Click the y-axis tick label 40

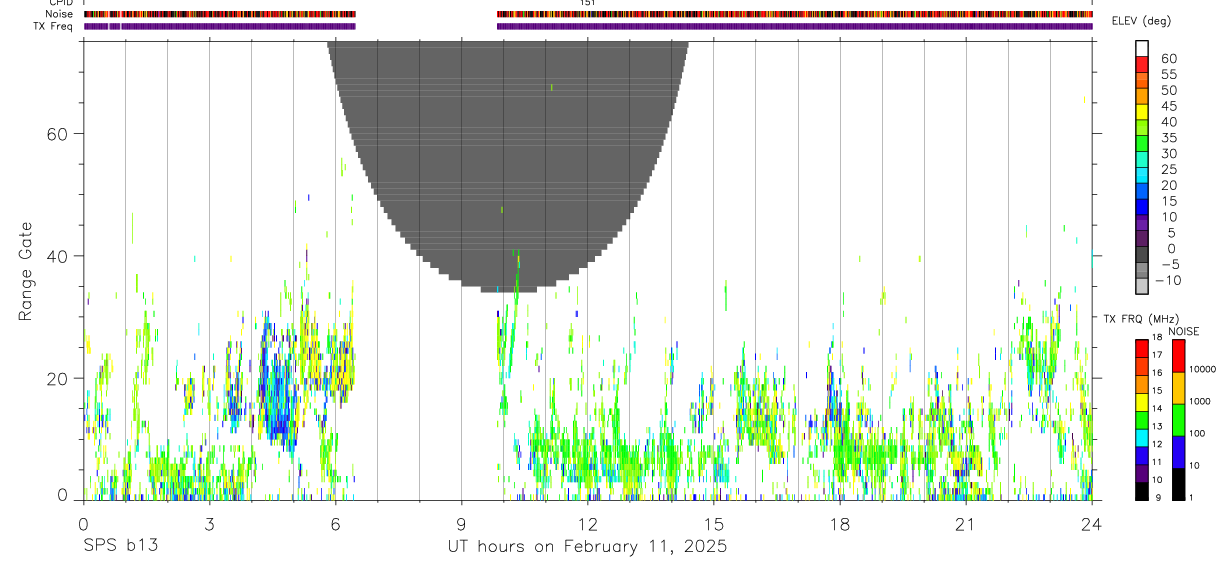coord(57,256)
